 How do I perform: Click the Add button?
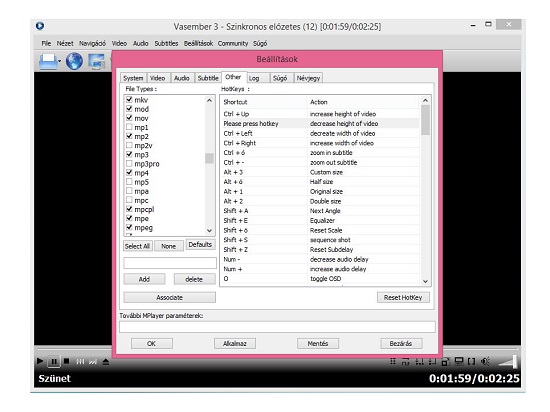(x=144, y=279)
